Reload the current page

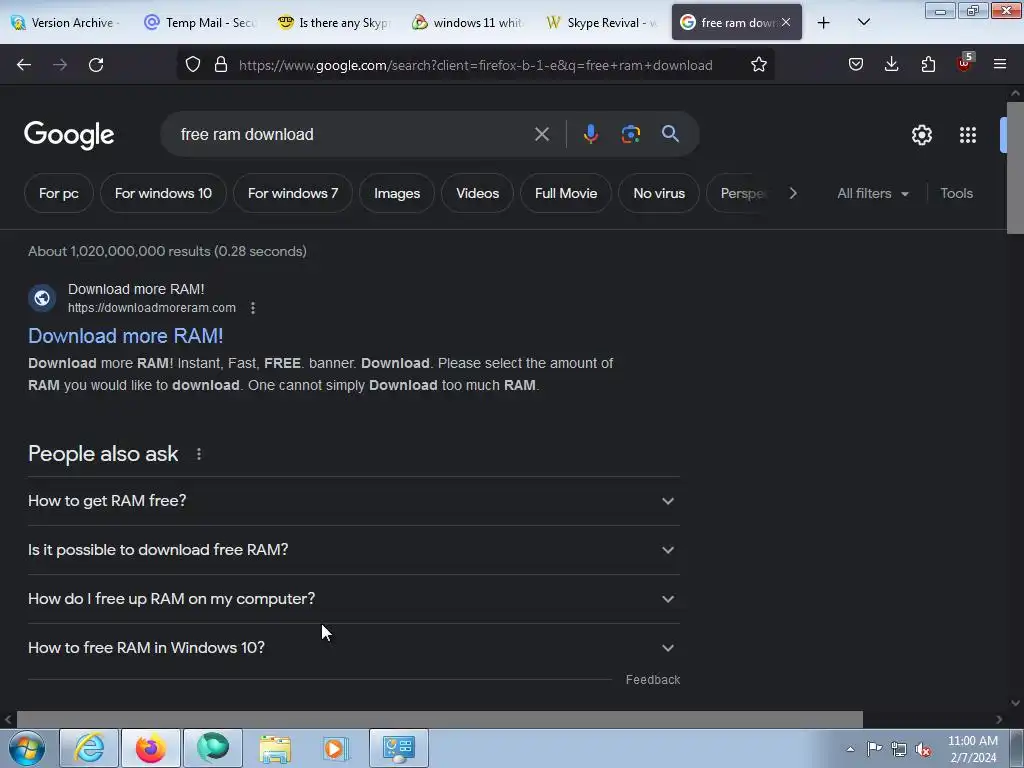[96, 65]
